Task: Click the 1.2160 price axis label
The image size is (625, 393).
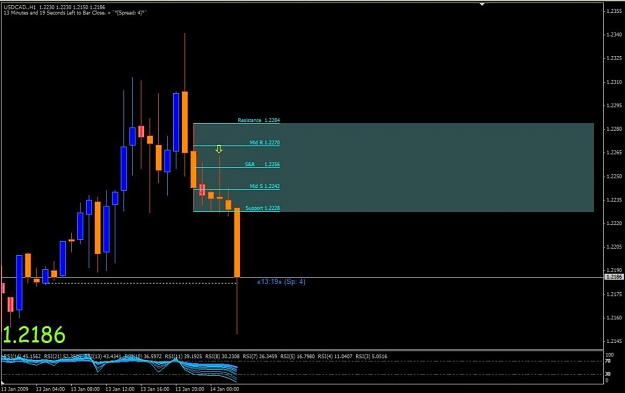Action: (x=614, y=318)
